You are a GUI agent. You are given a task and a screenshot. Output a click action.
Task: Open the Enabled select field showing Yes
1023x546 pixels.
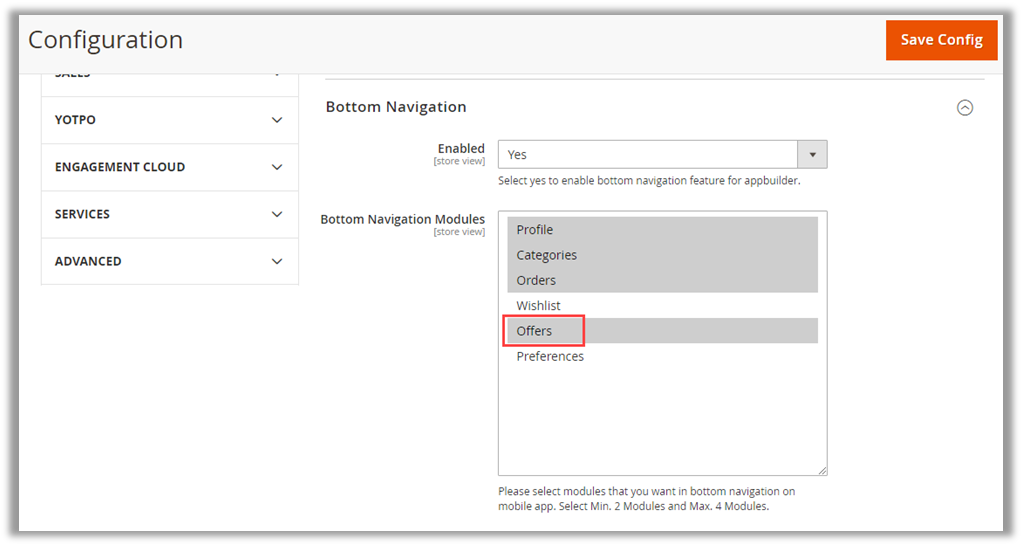[647, 155]
